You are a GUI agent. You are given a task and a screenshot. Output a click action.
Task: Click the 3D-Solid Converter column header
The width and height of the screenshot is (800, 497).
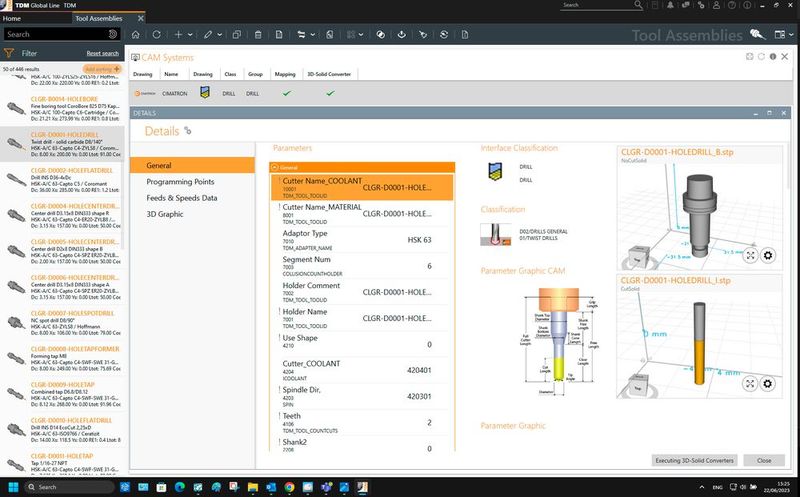point(329,74)
